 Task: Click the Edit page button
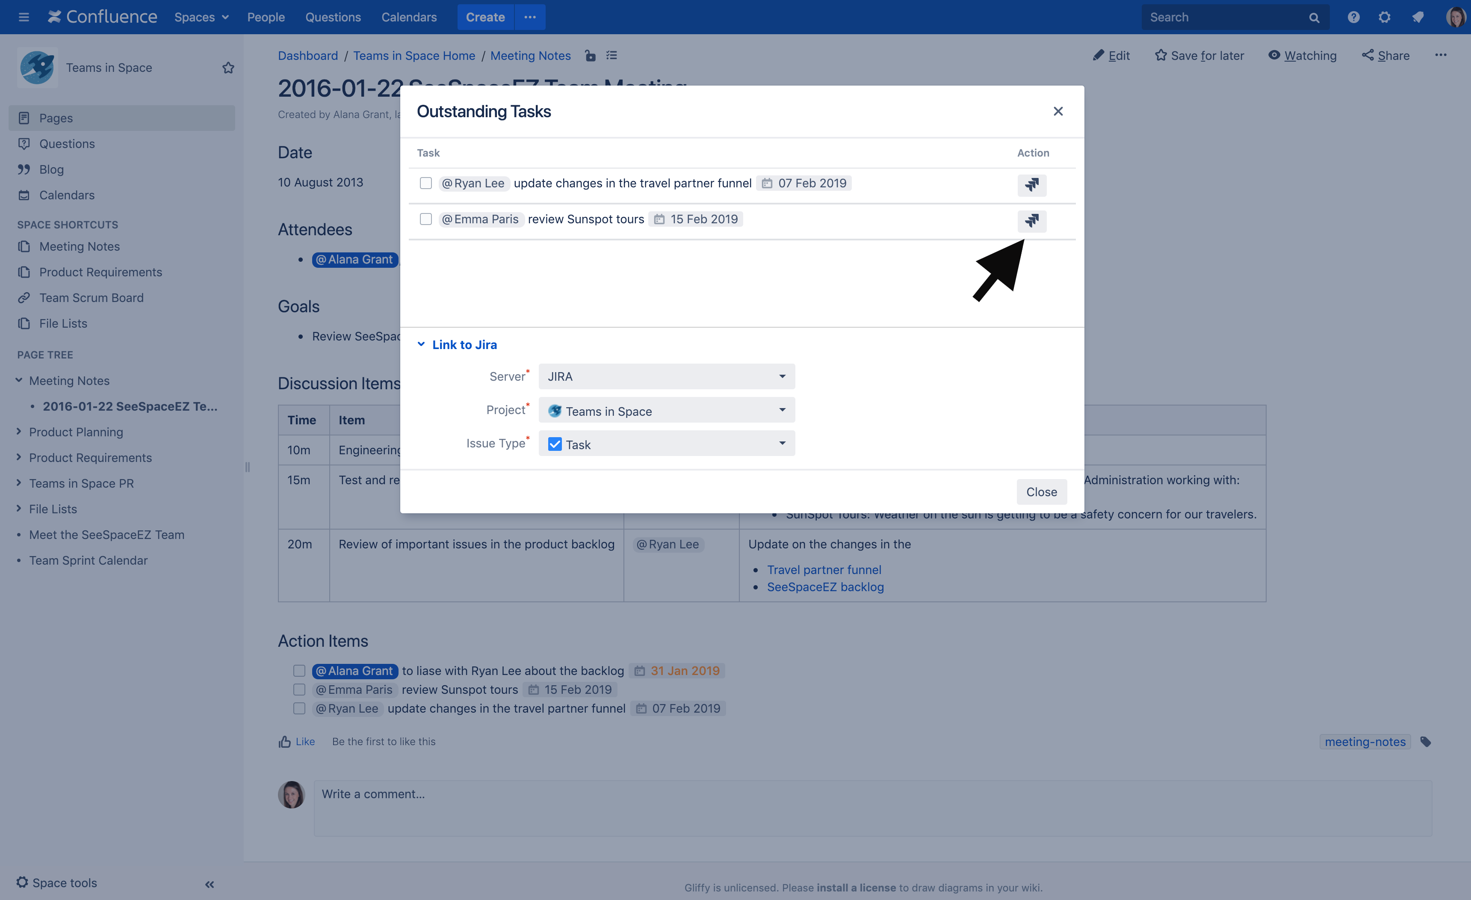1111,56
